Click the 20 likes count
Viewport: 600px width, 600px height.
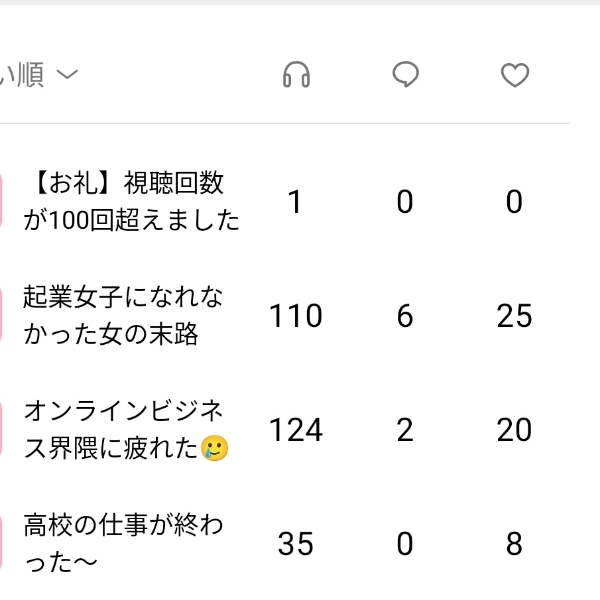pos(514,431)
